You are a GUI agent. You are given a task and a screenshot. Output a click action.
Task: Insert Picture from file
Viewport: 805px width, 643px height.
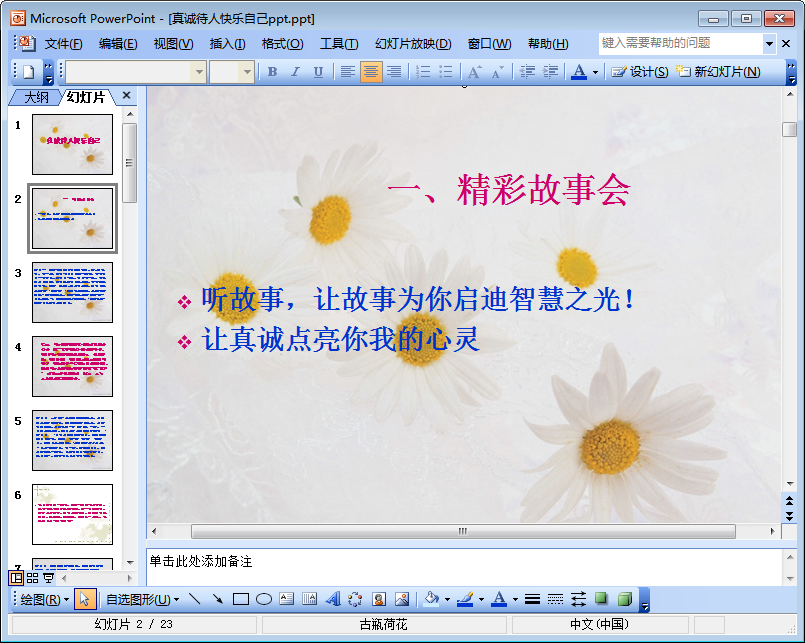401,599
